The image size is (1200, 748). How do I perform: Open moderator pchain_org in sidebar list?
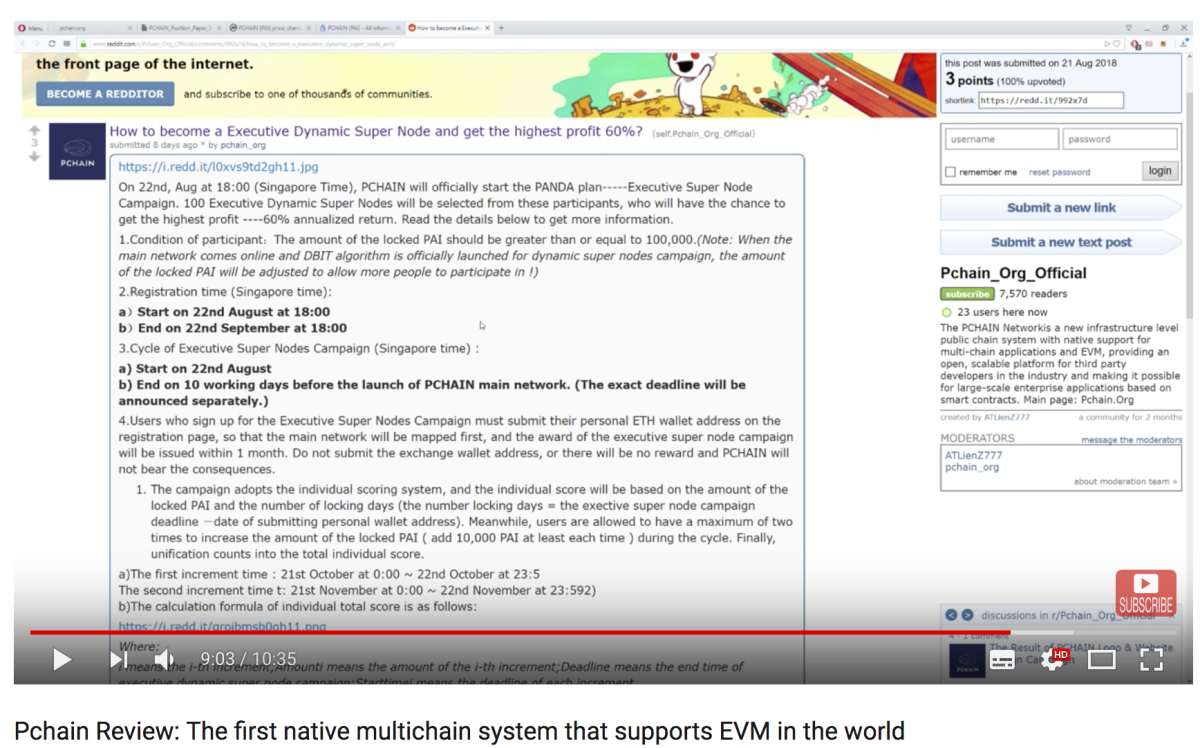click(972, 467)
